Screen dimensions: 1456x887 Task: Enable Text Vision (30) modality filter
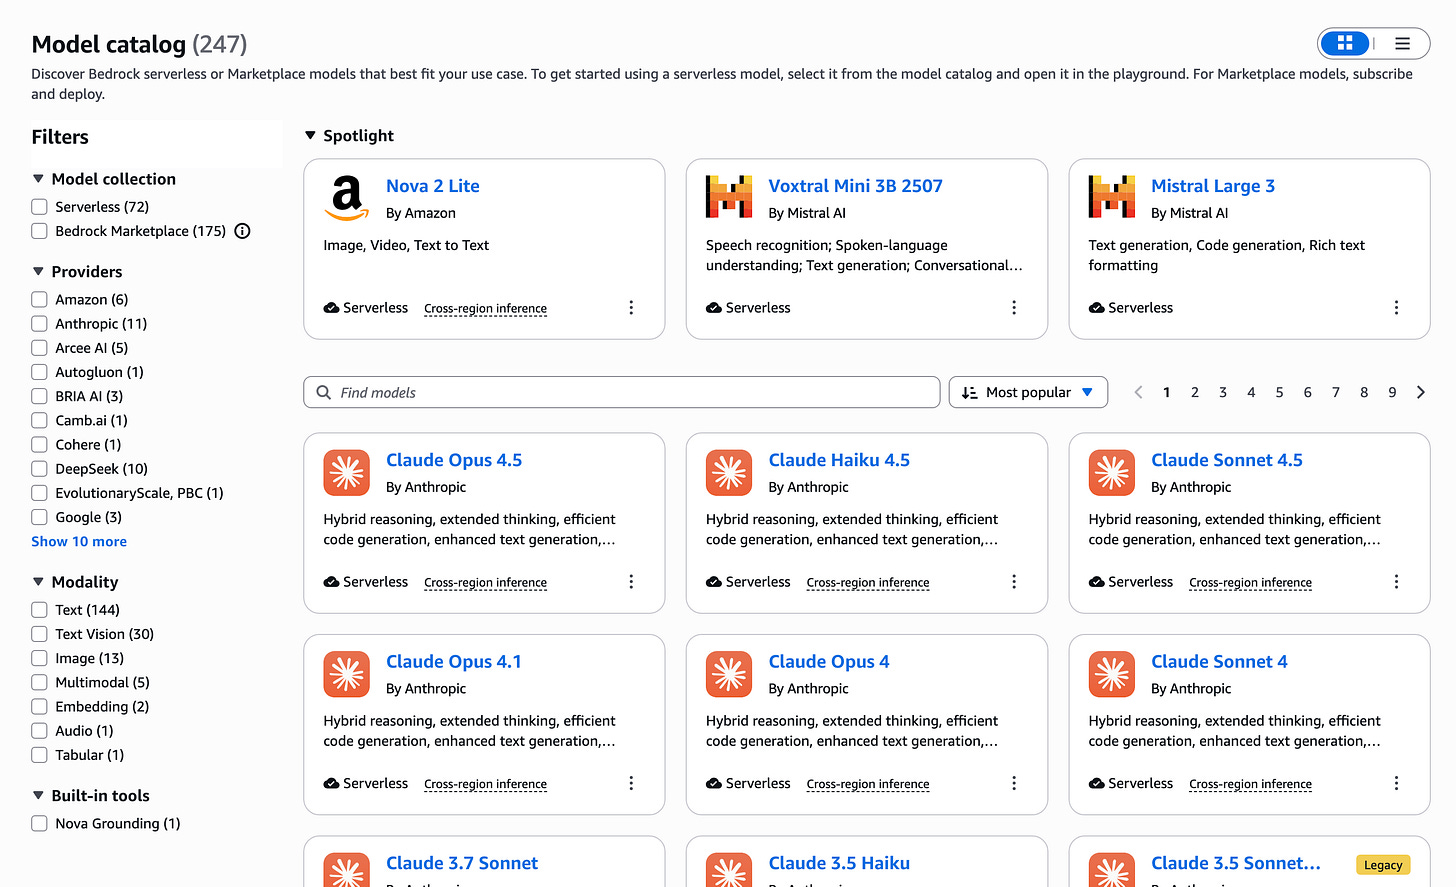point(40,634)
